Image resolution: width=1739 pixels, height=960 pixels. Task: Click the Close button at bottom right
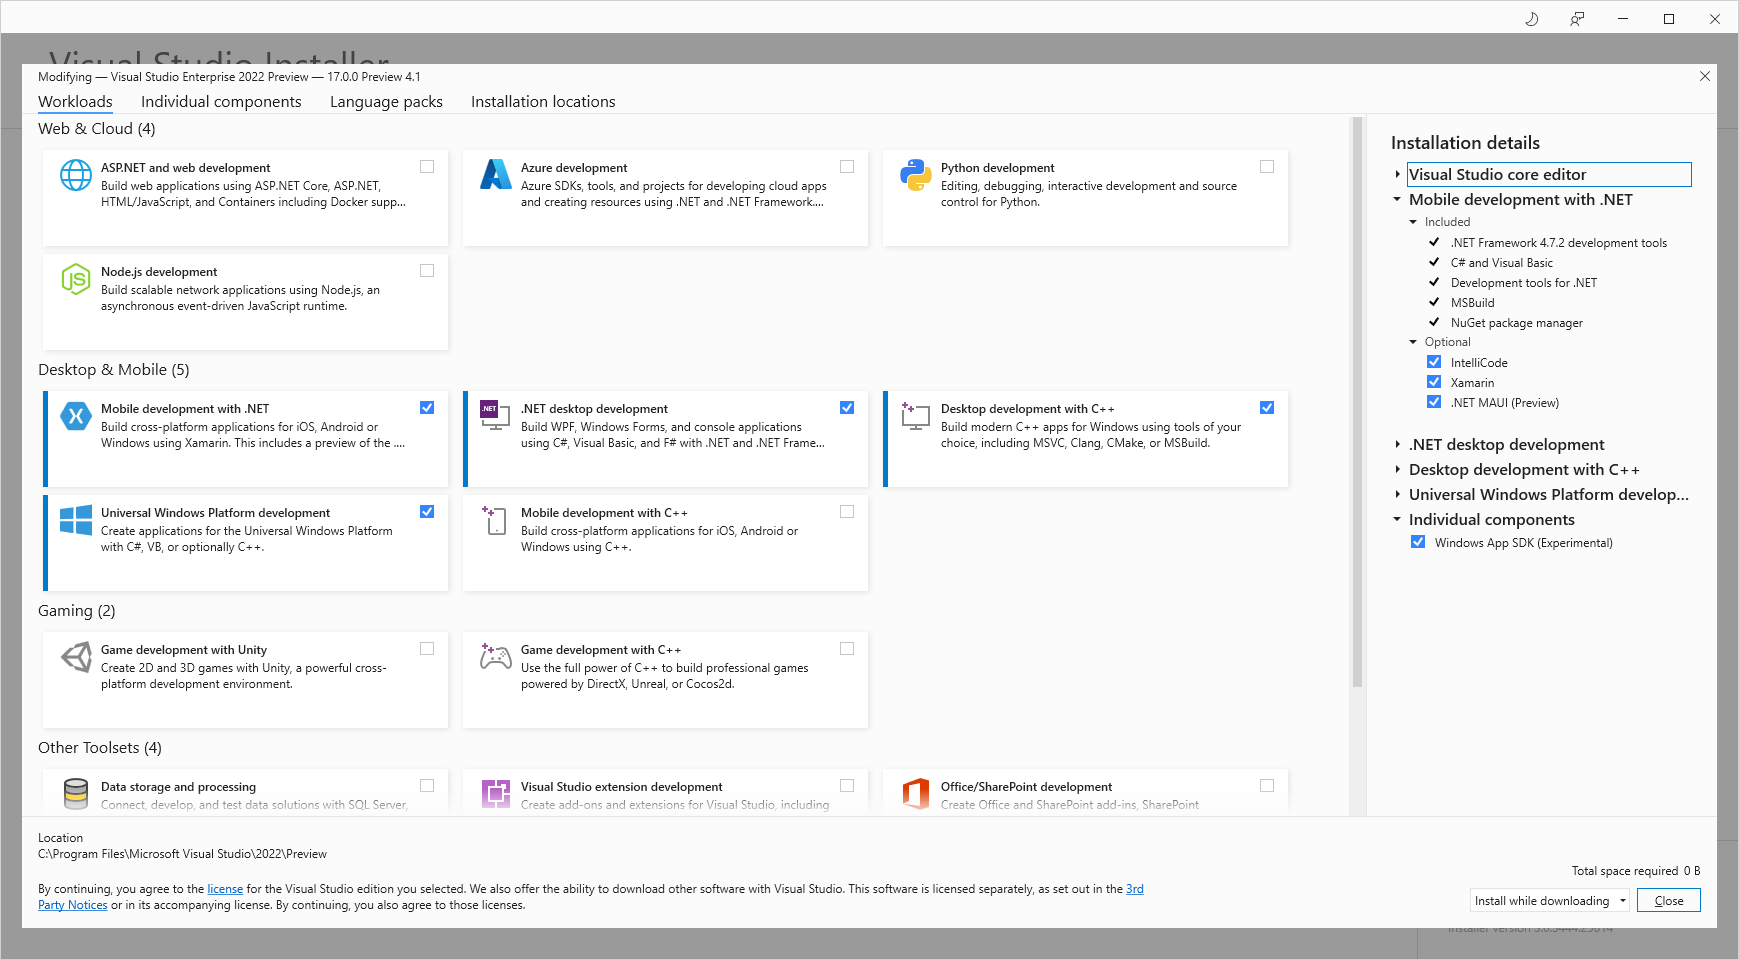click(x=1667, y=900)
